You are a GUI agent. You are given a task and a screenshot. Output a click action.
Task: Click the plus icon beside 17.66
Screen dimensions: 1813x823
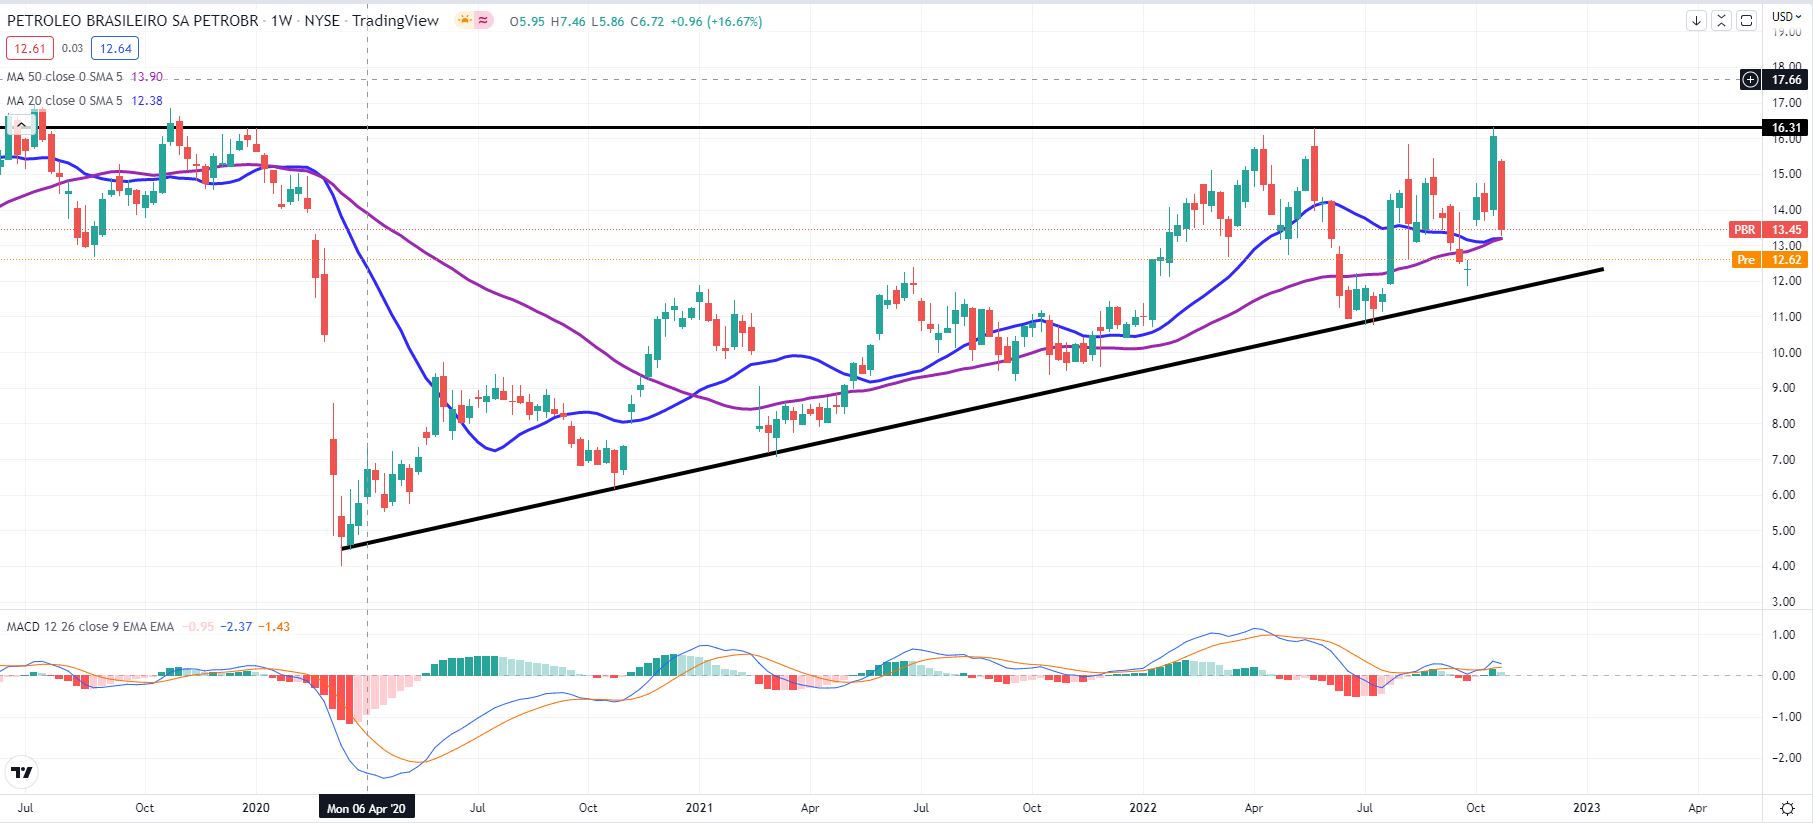(x=1750, y=79)
